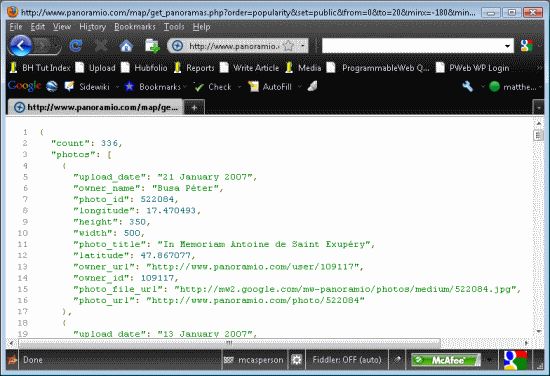The height and width of the screenshot is (376, 550).
Task: Click the vertical scrollbar thumb
Action: 538,135
